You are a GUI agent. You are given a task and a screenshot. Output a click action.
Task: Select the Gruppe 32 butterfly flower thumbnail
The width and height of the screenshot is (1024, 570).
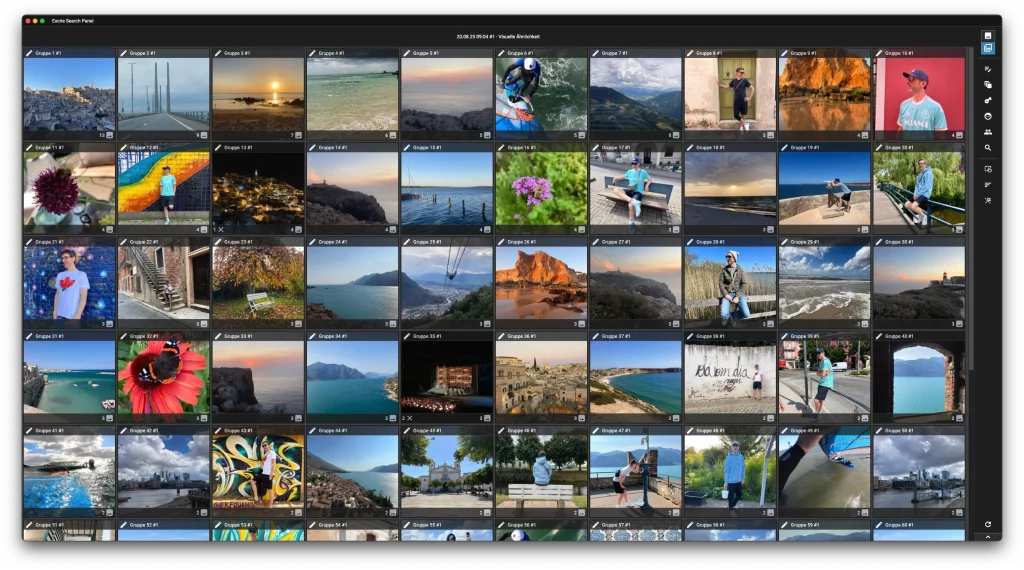[163, 376]
